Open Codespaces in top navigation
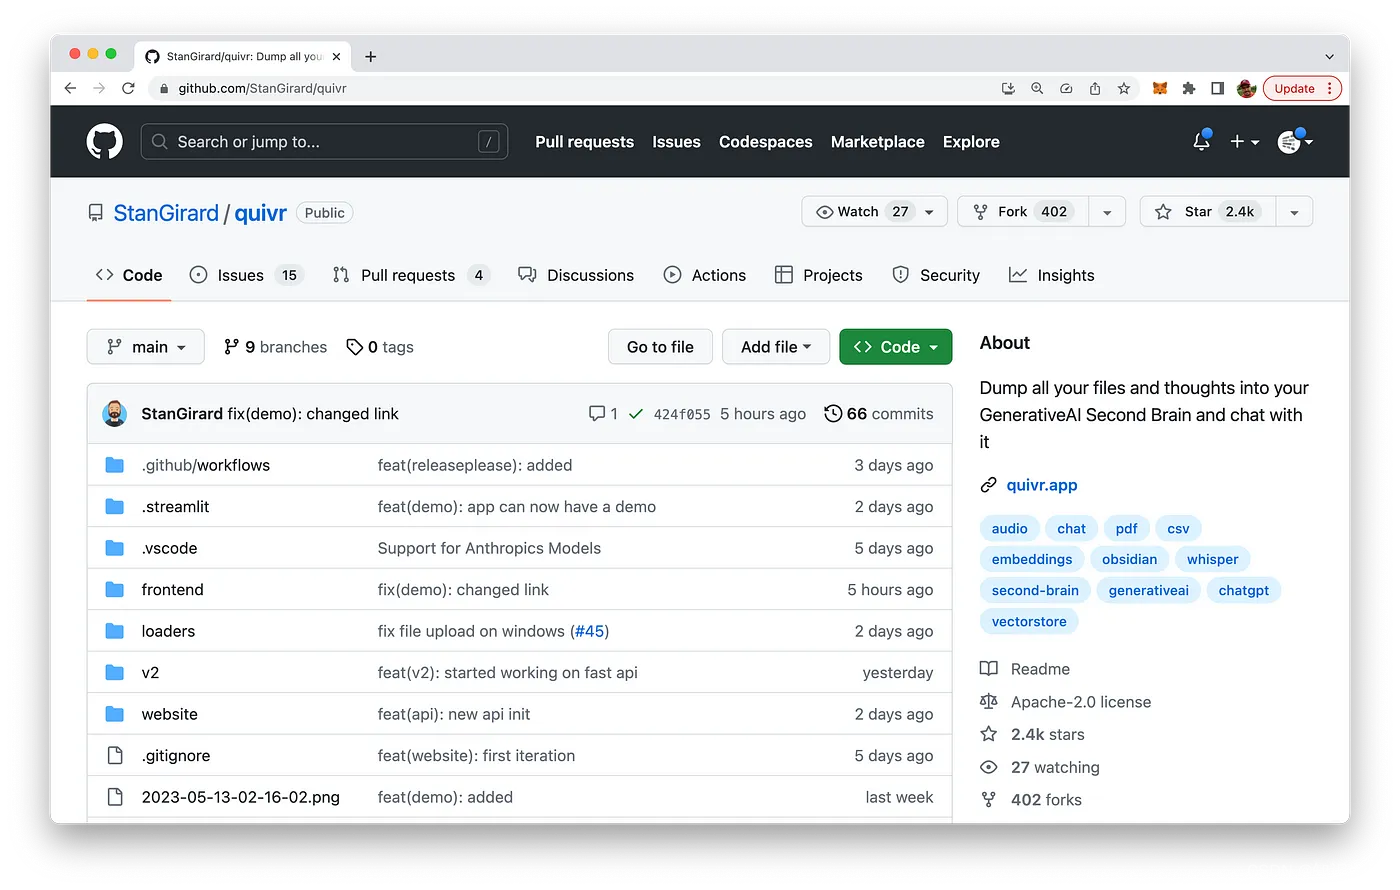1400x890 pixels. tap(766, 142)
